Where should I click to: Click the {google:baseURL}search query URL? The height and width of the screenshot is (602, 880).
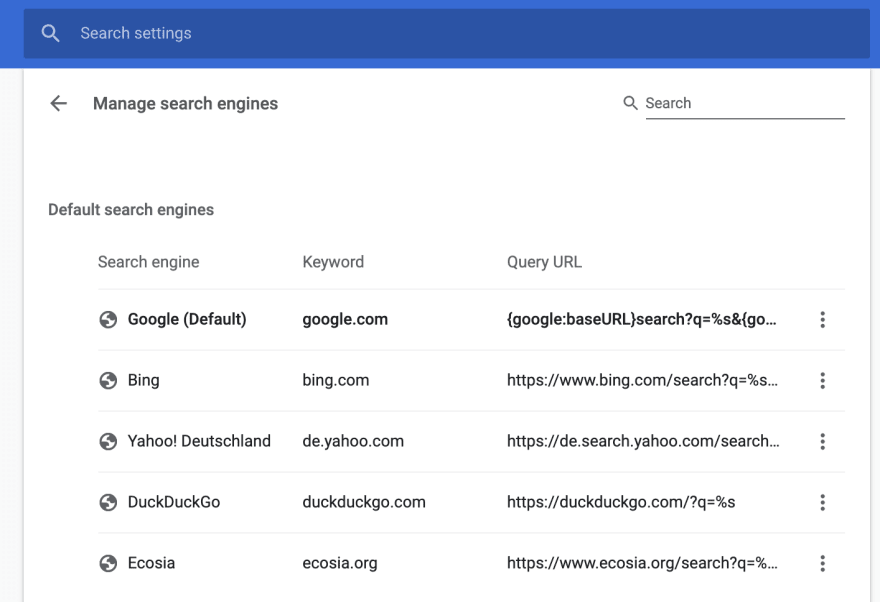point(641,320)
